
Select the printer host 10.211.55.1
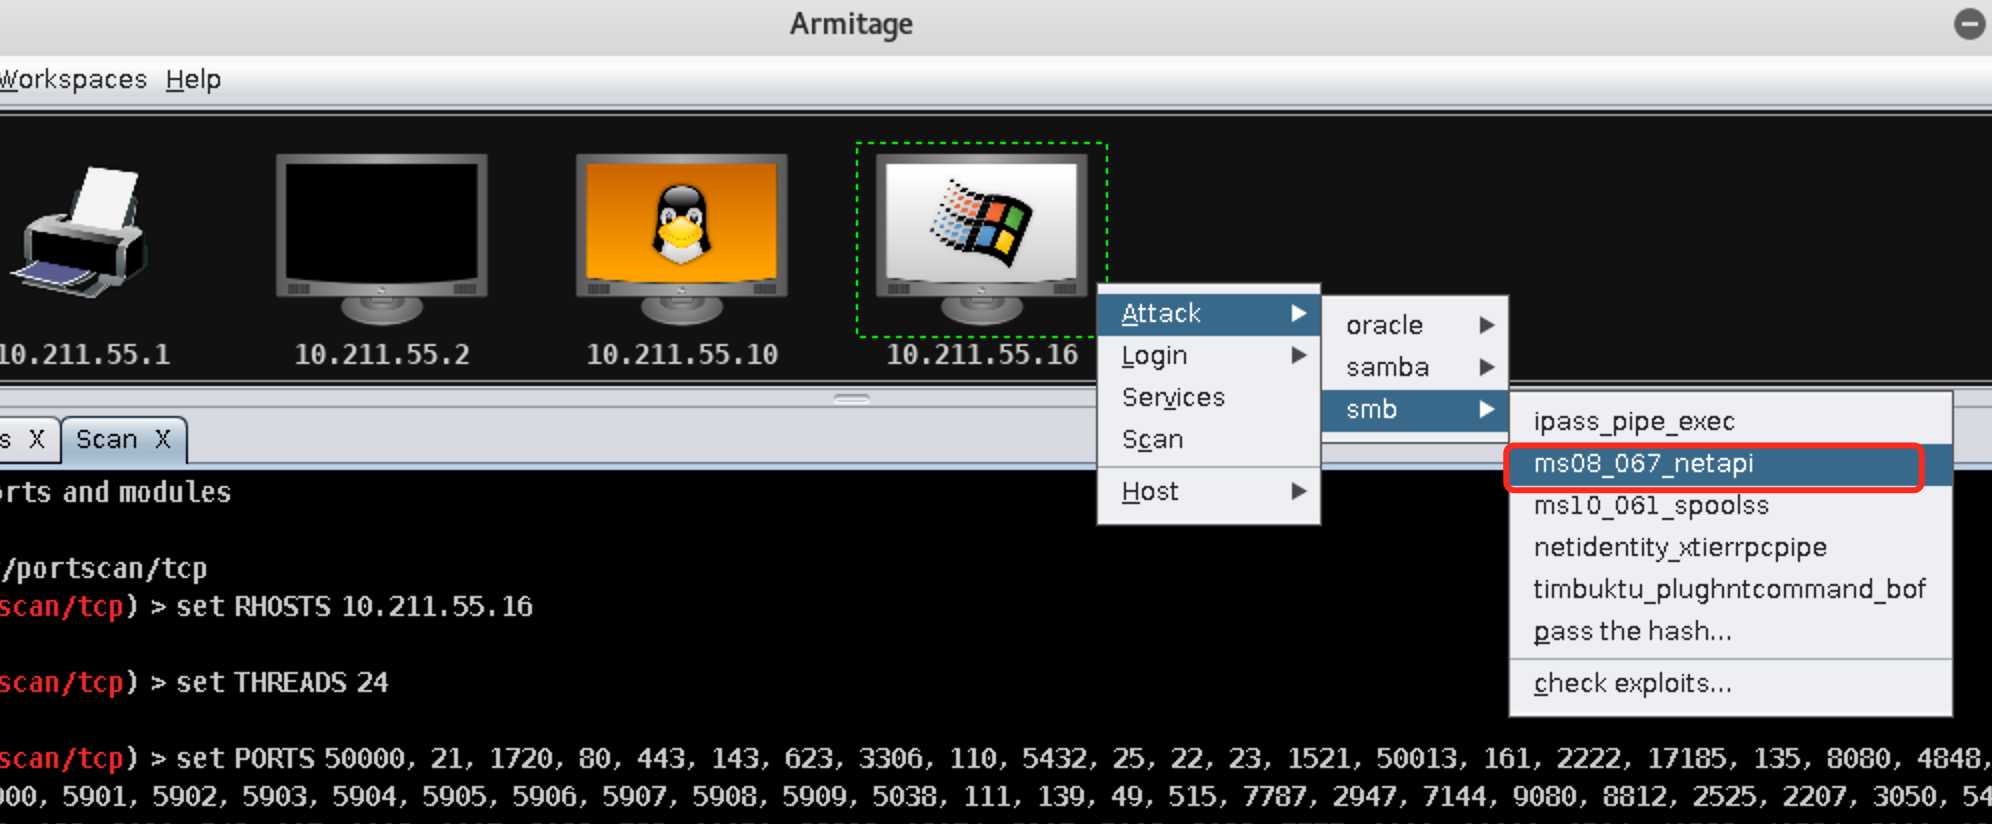tap(80, 232)
